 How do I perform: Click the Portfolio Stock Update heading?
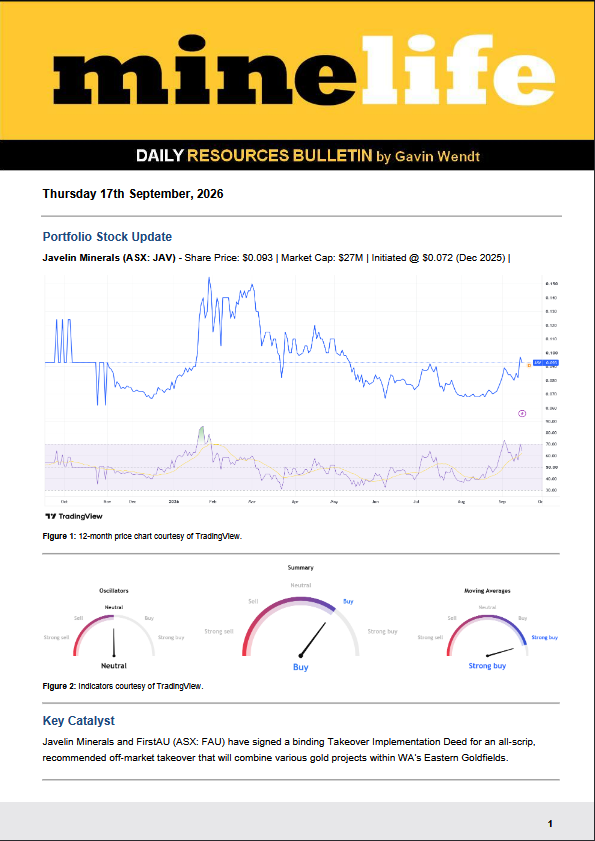(x=107, y=237)
